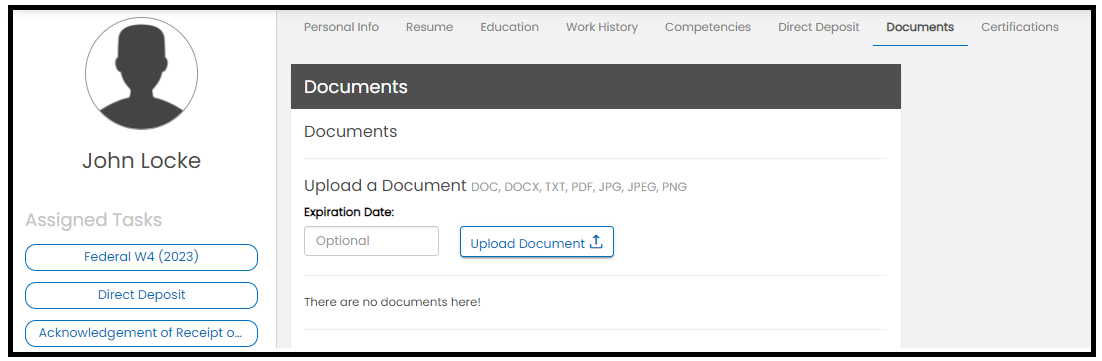Click the dark Documents panel header

[x=595, y=86]
